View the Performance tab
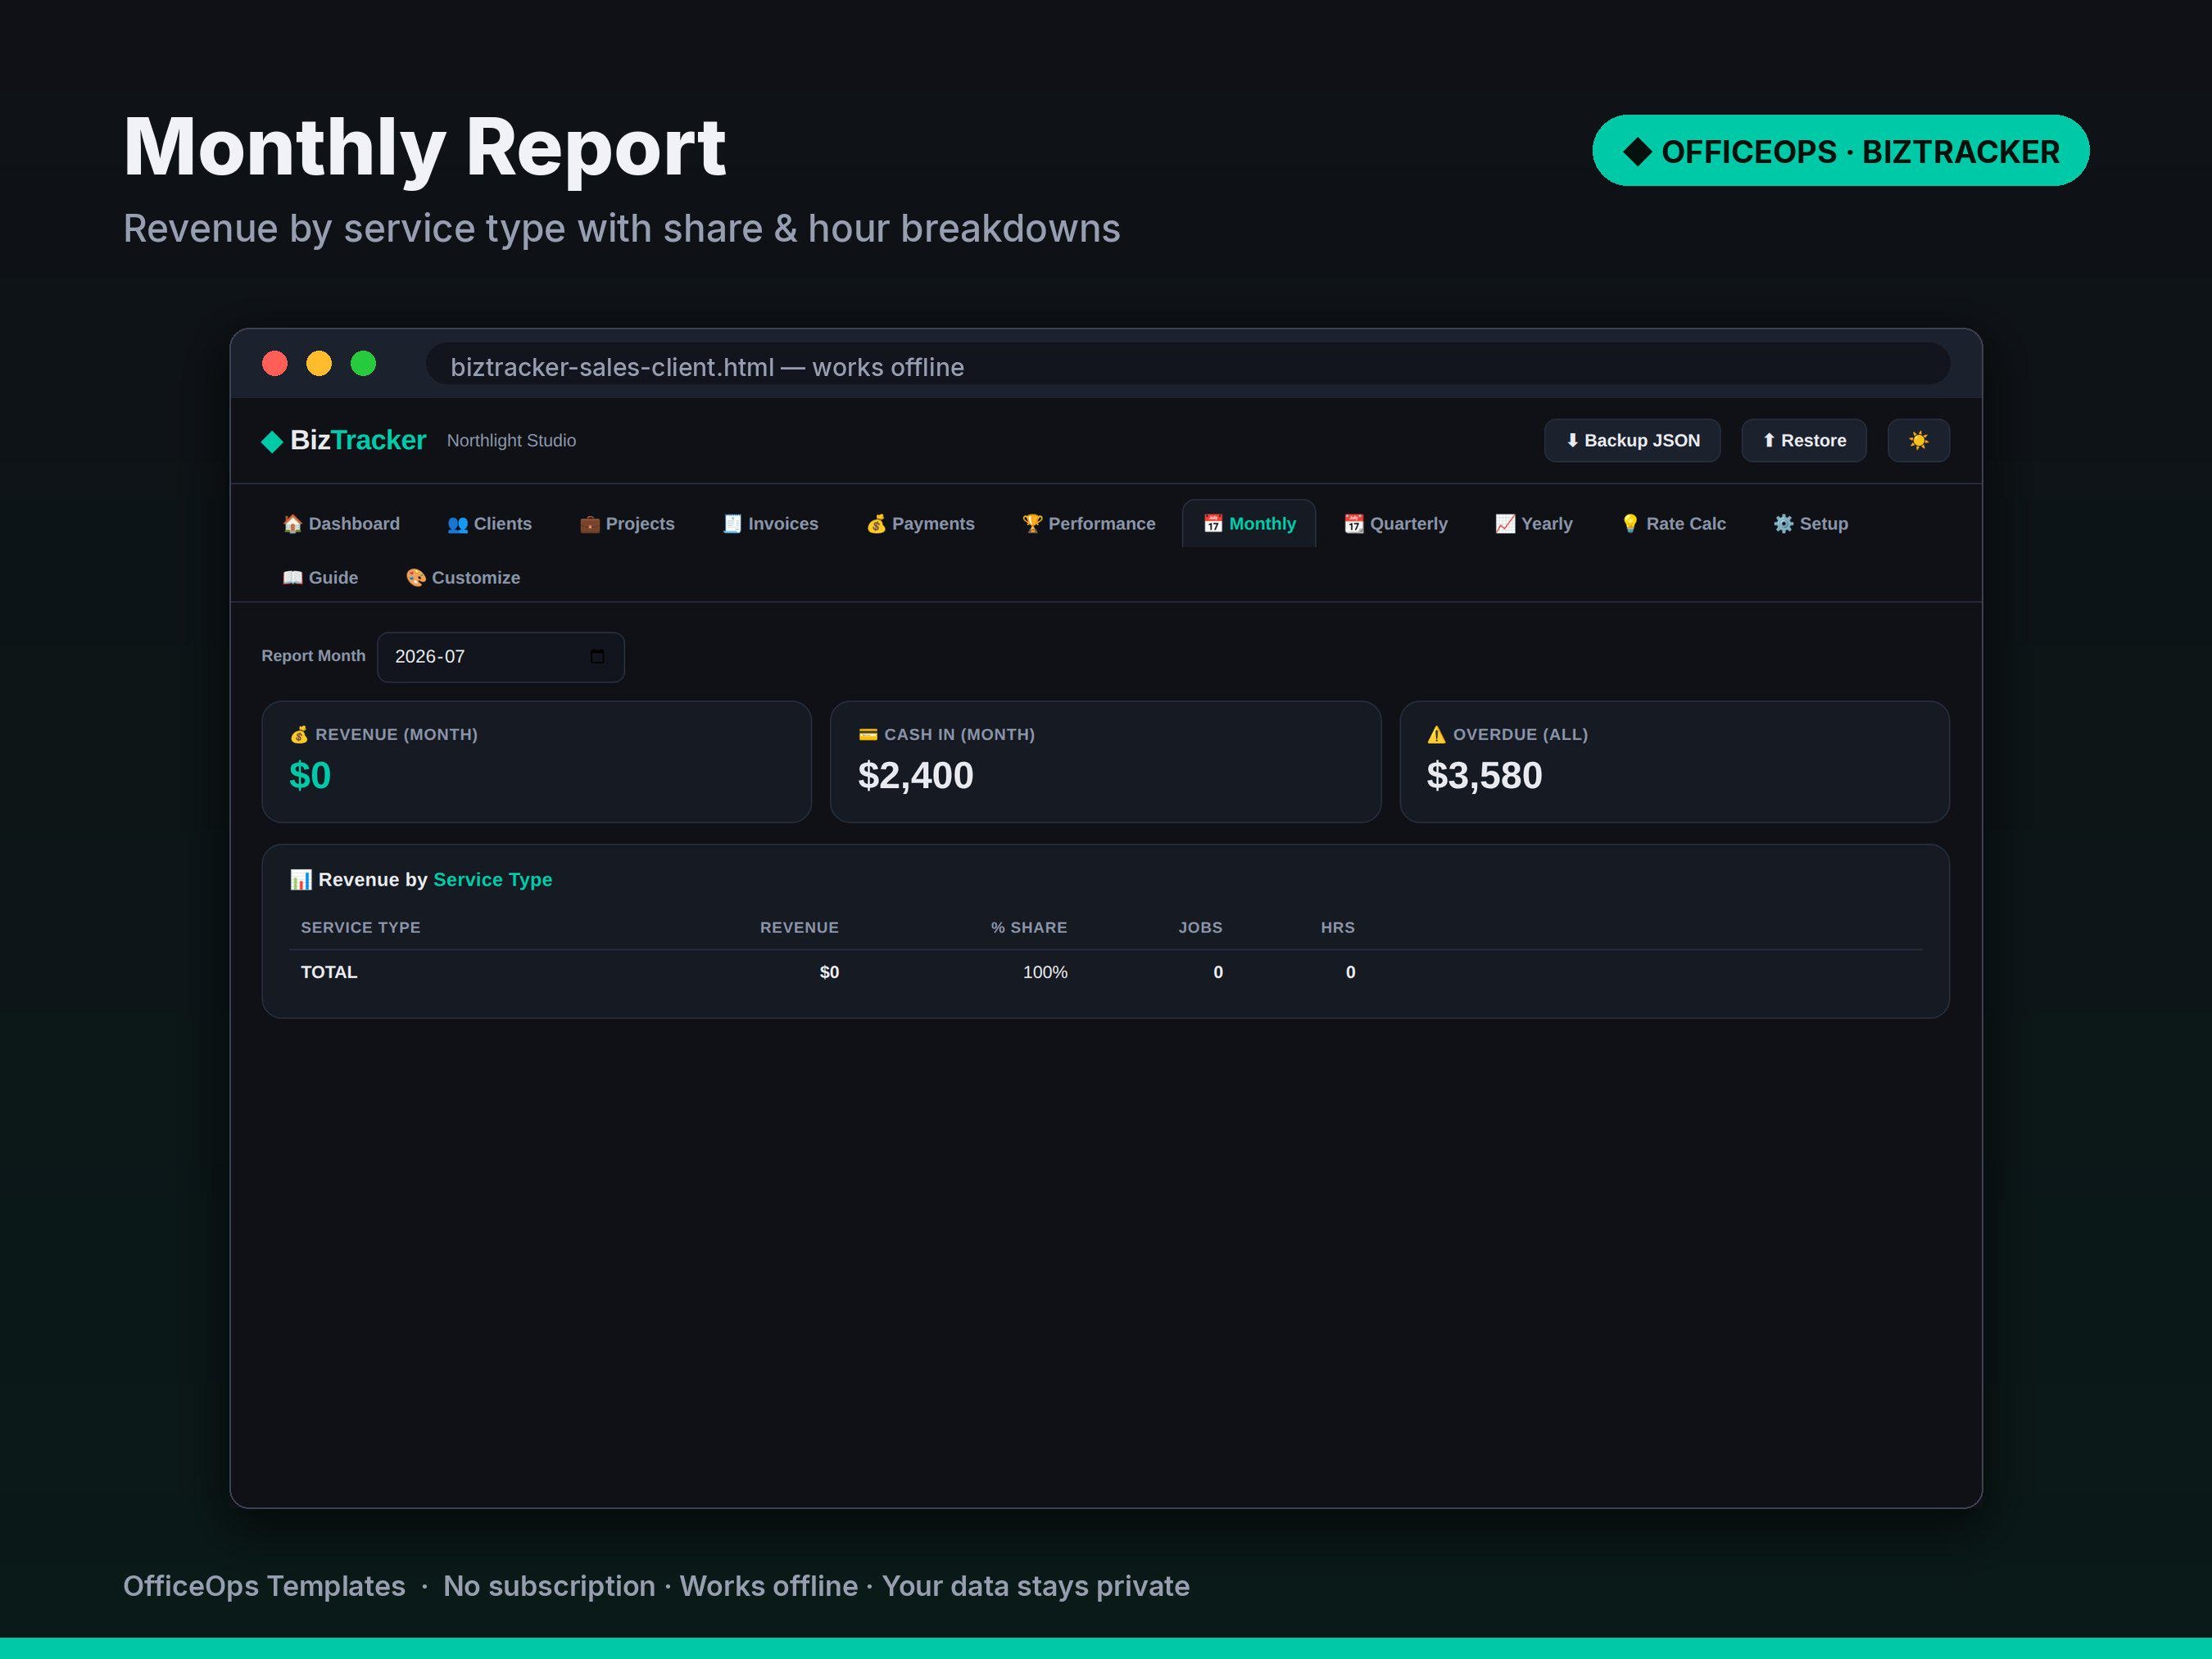The height and width of the screenshot is (1659, 2212). pyautogui.click(x=1088, y=523)
